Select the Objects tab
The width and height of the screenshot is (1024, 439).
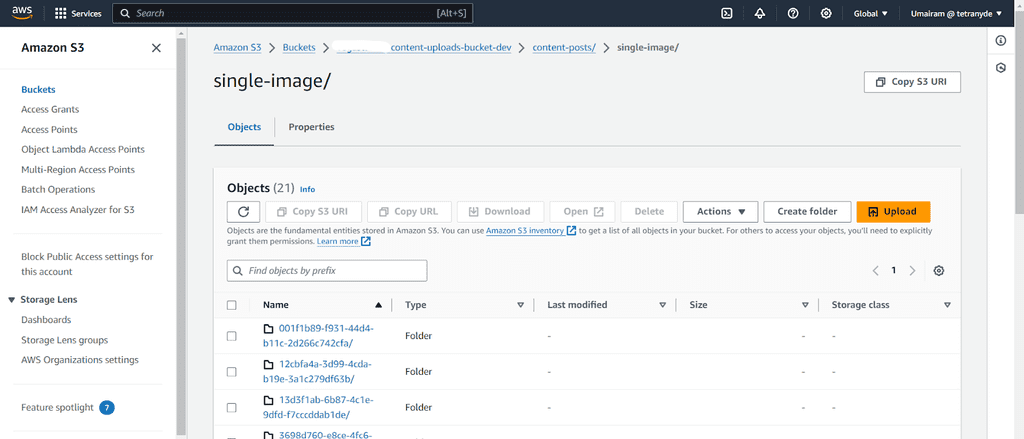point(244,127)
